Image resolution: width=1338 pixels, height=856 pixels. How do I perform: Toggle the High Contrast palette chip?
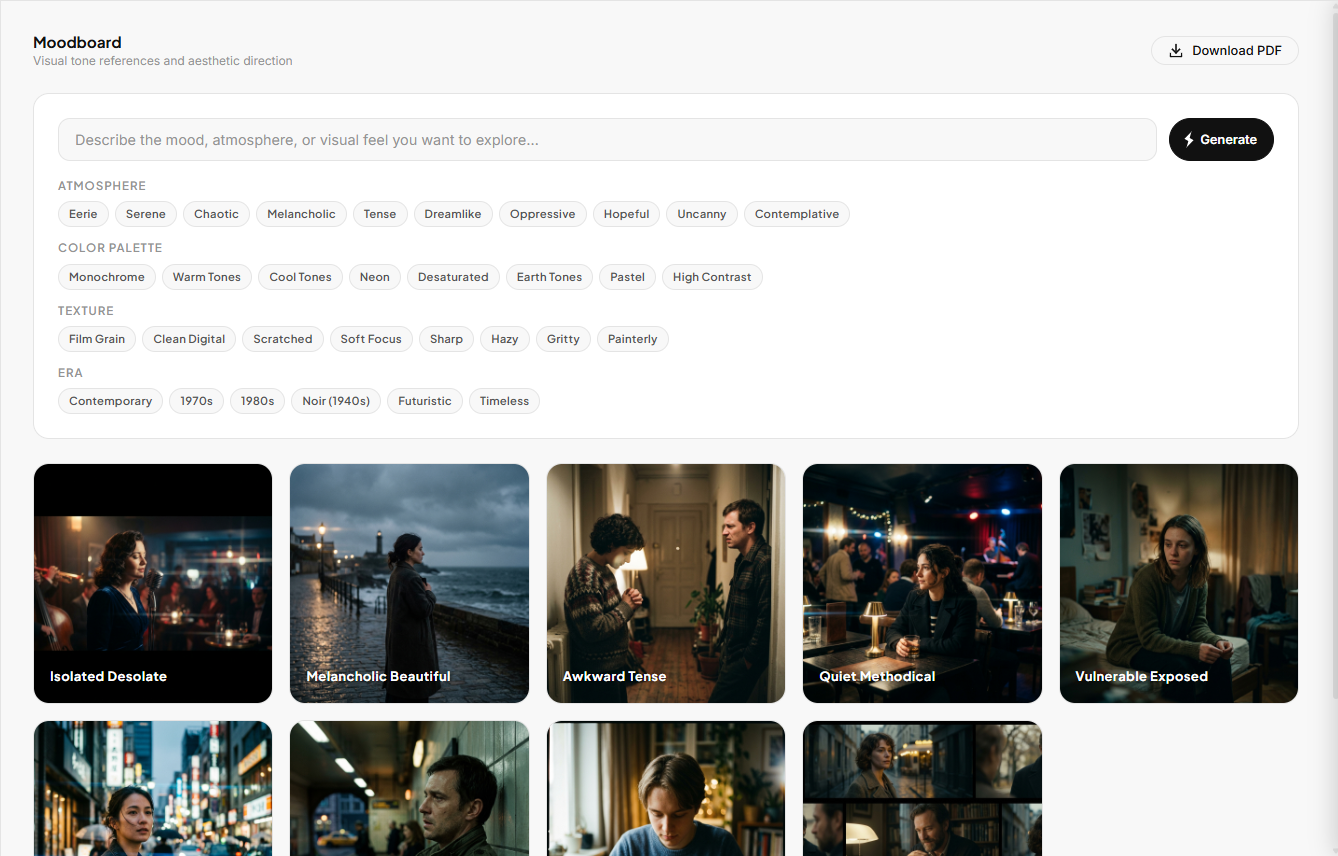point(712,277)
